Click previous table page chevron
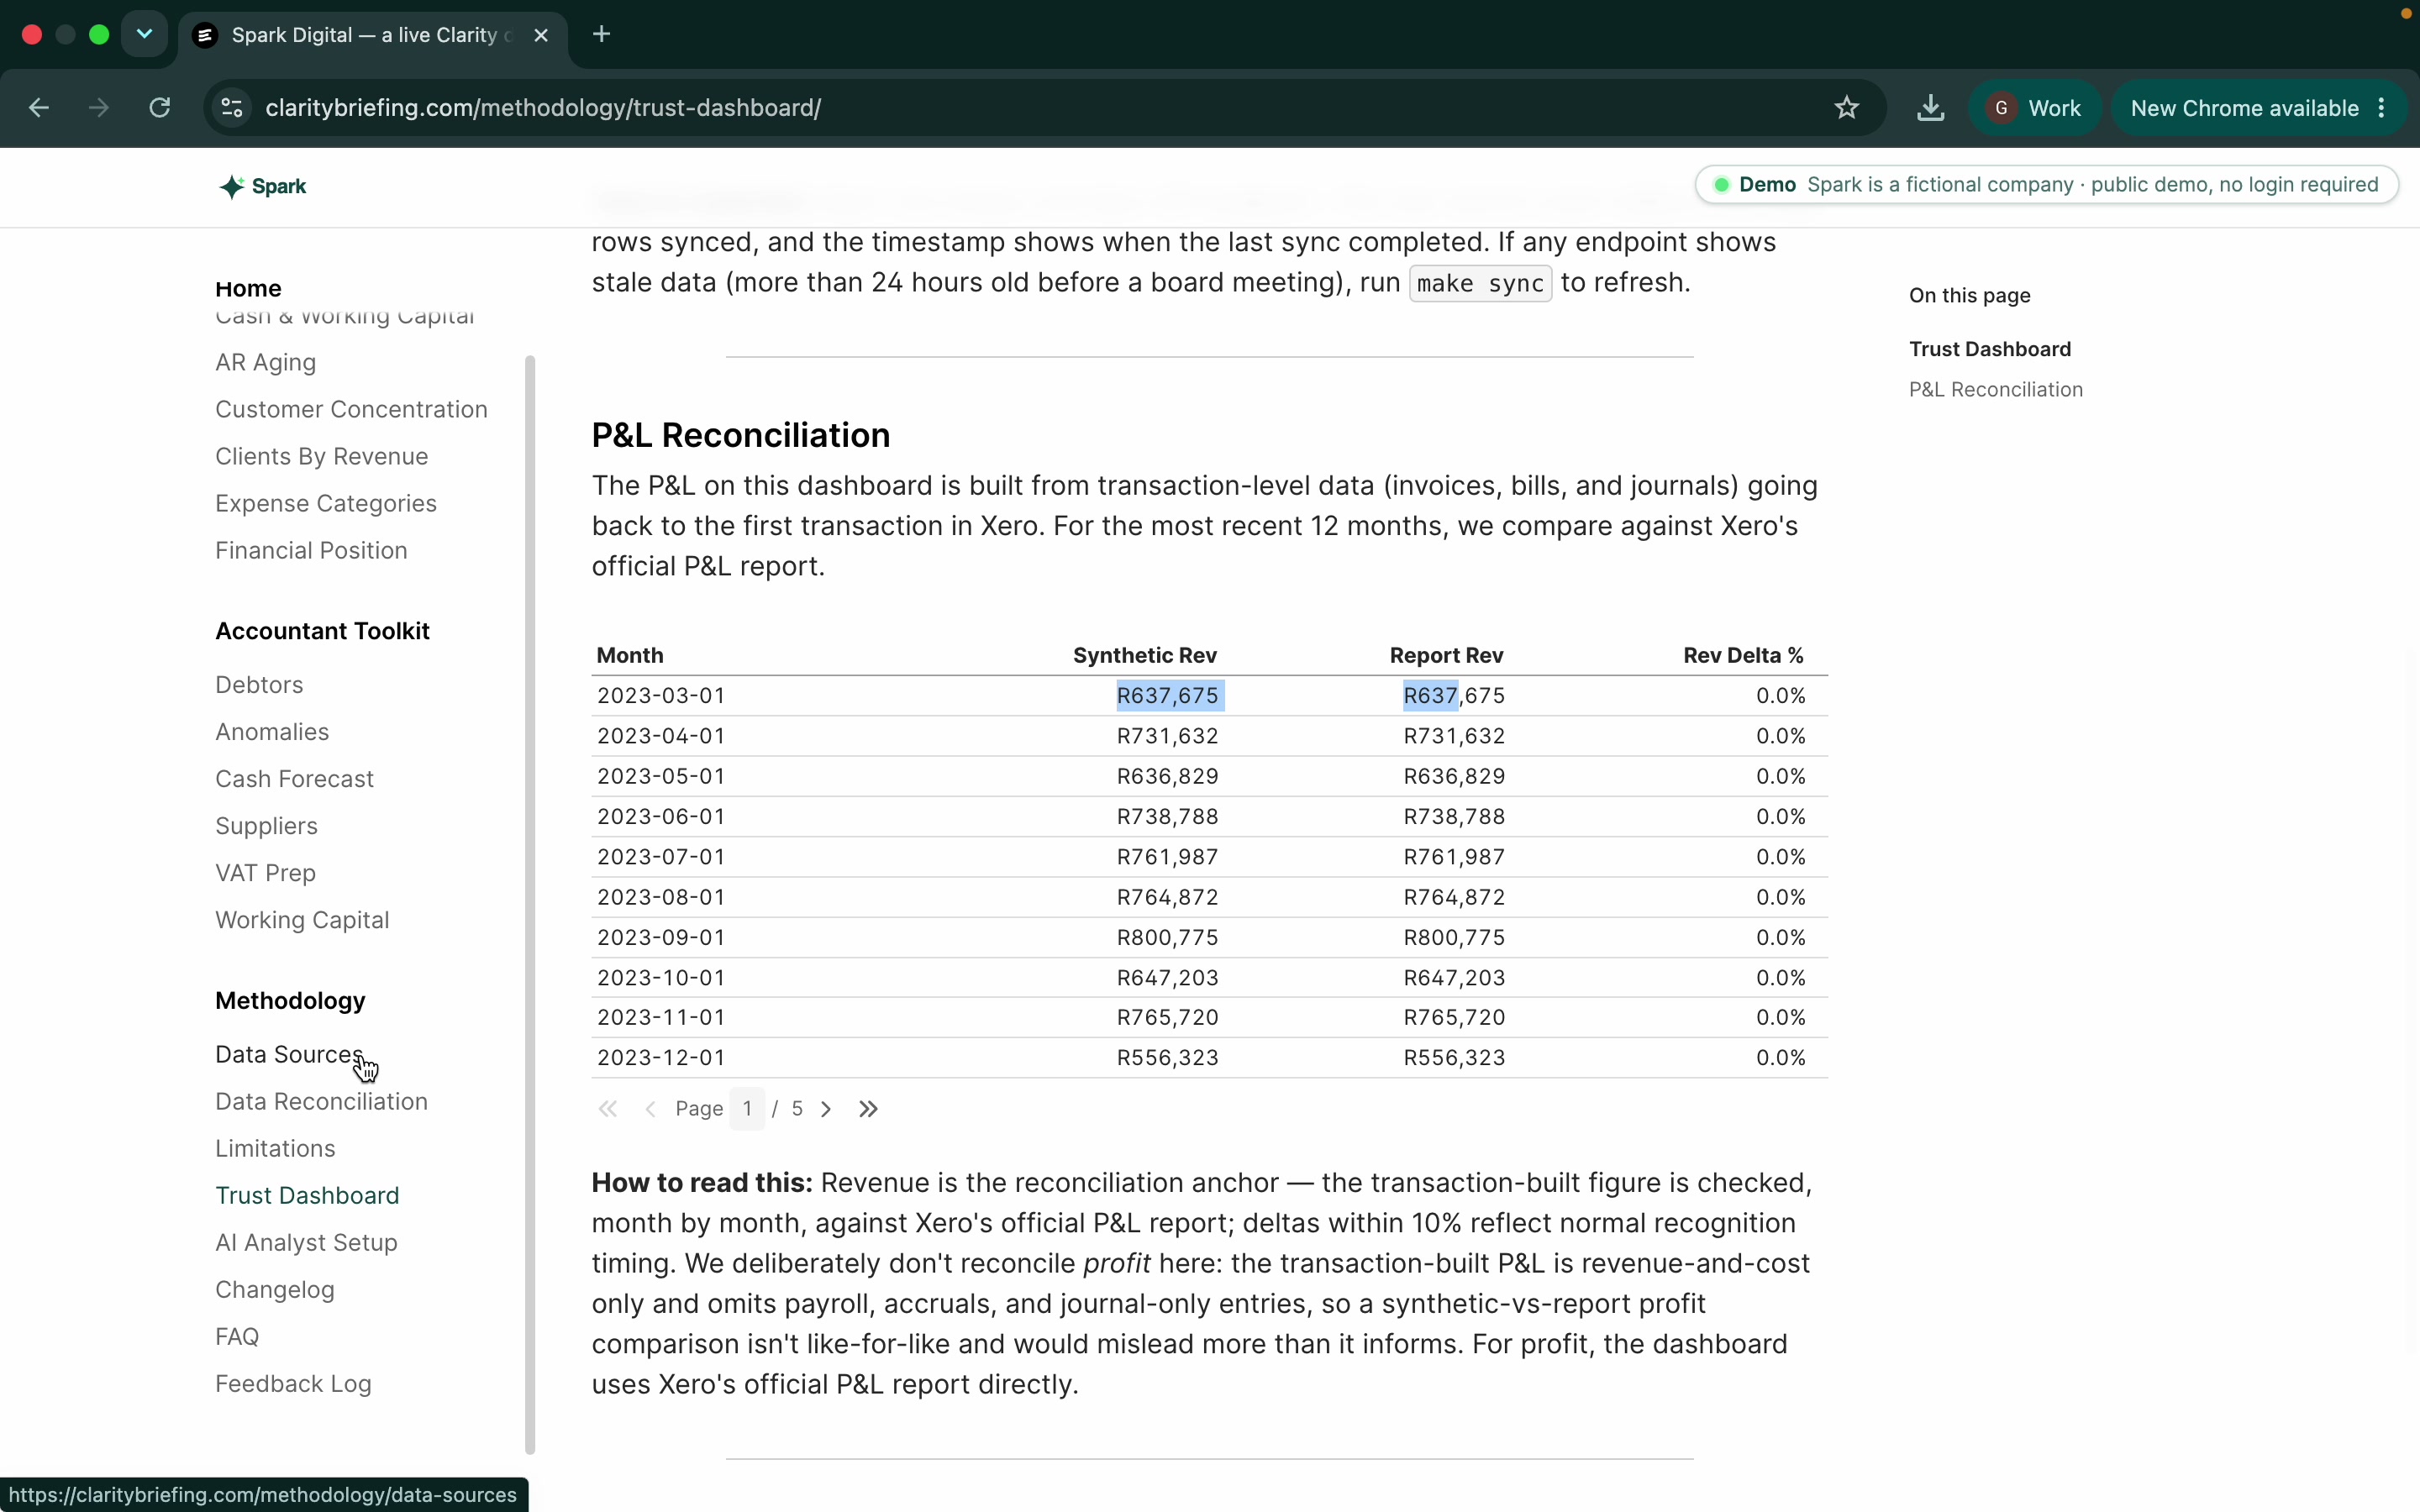The image size is (2420, 1512). point(650,1109)
